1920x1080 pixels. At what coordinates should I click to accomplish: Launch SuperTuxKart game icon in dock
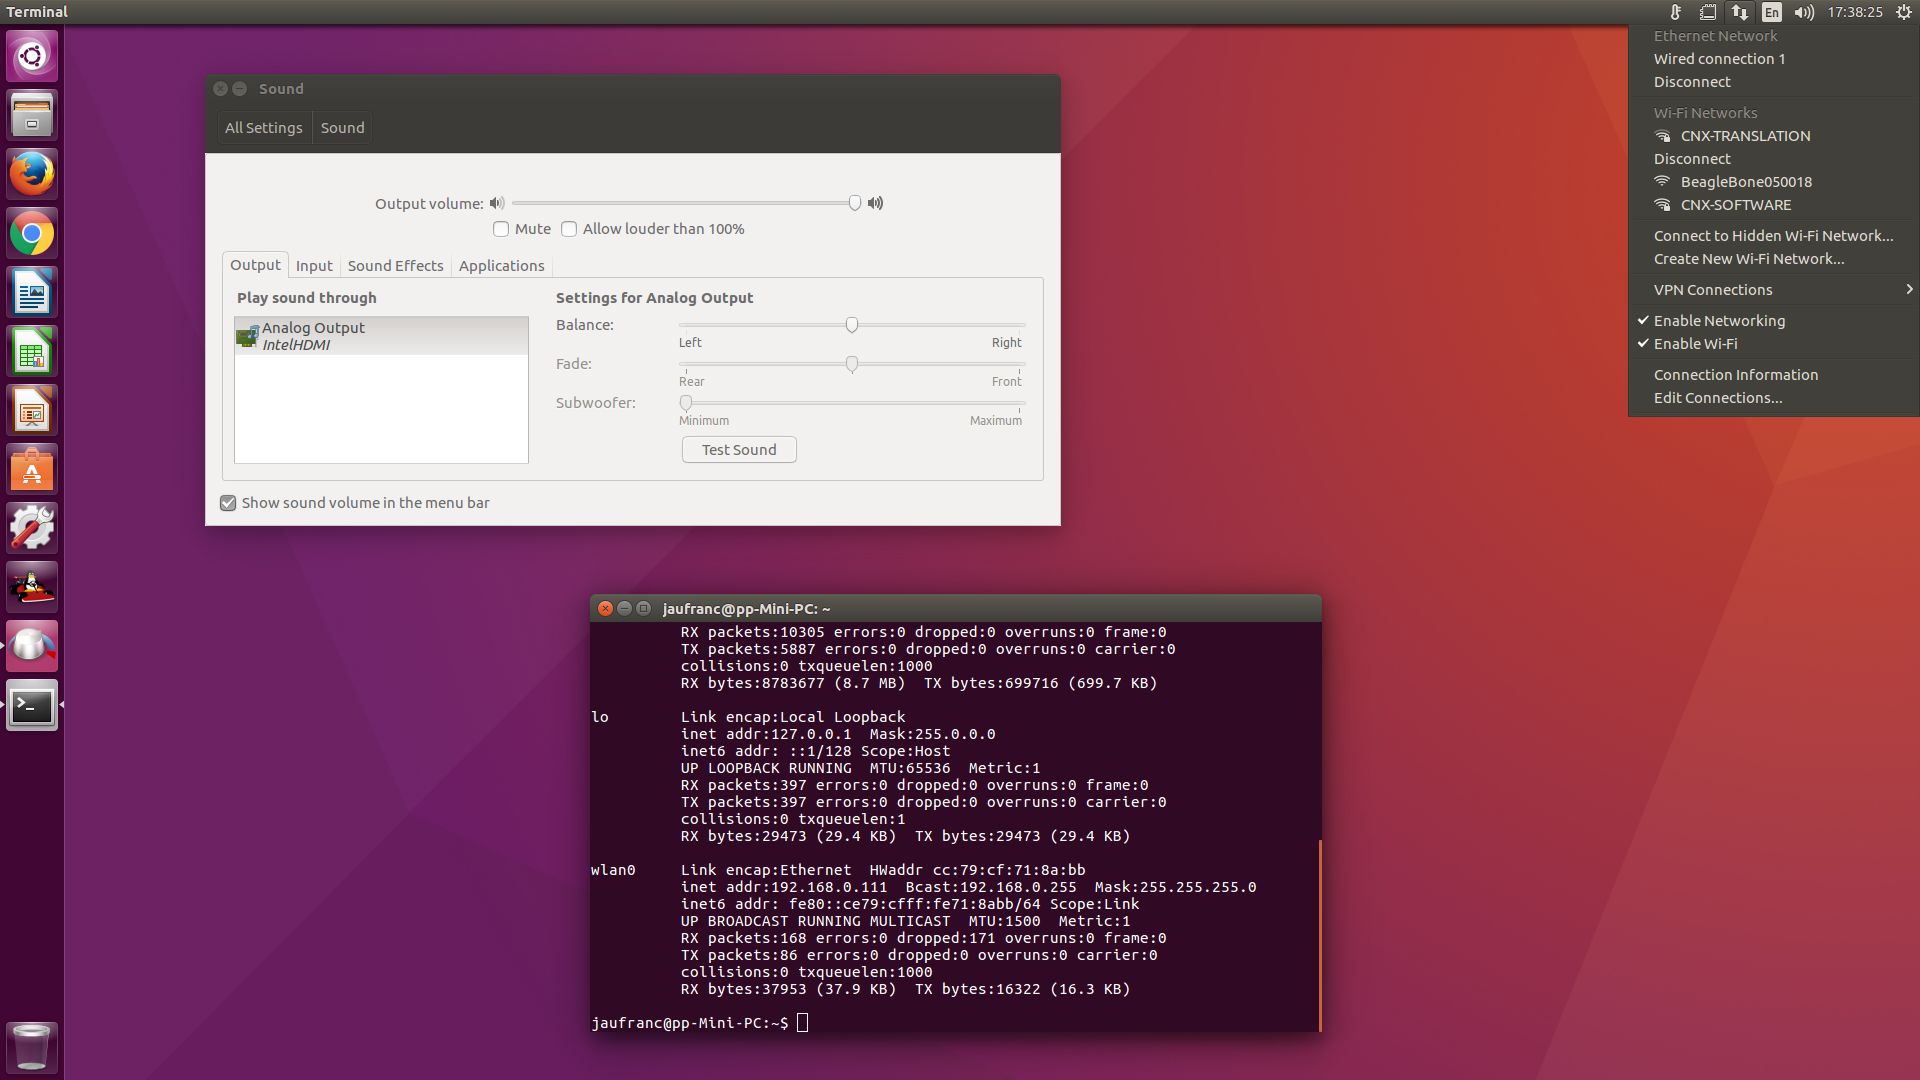32,588
